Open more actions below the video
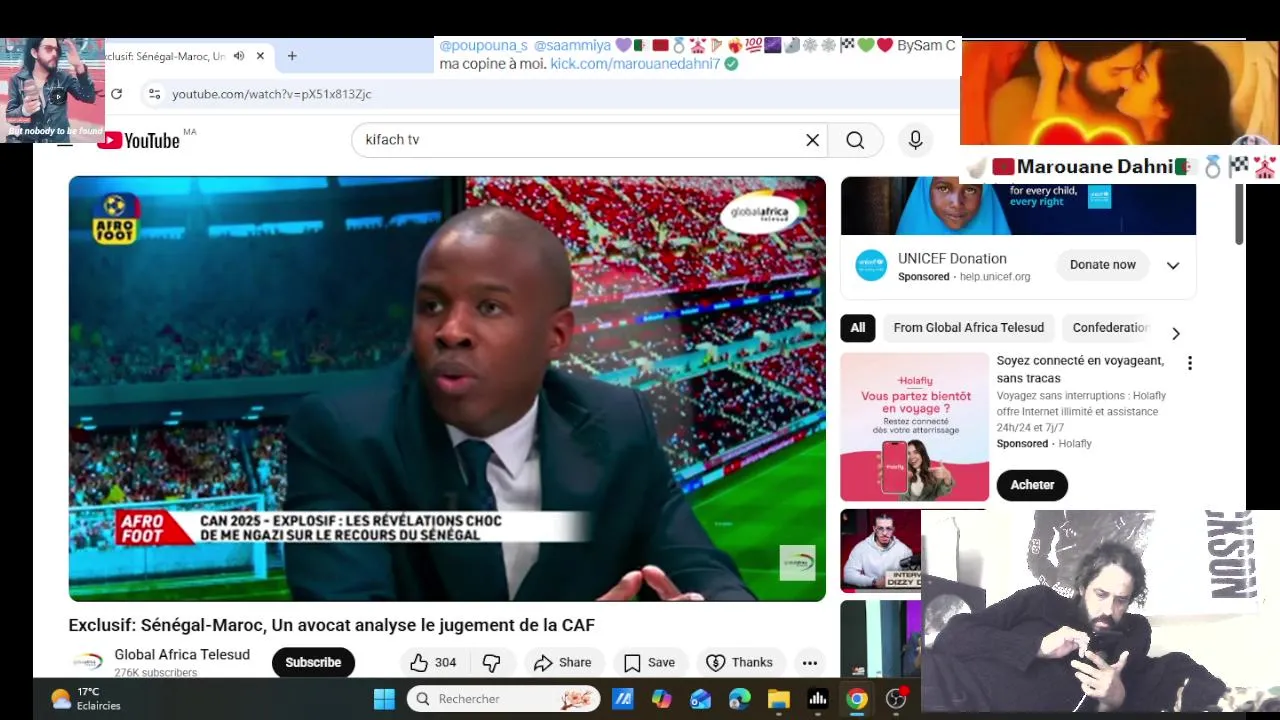 coord(810,662)
